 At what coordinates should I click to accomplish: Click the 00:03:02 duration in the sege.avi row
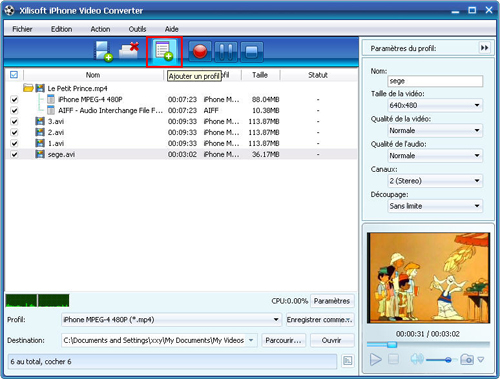click(182, 154)
